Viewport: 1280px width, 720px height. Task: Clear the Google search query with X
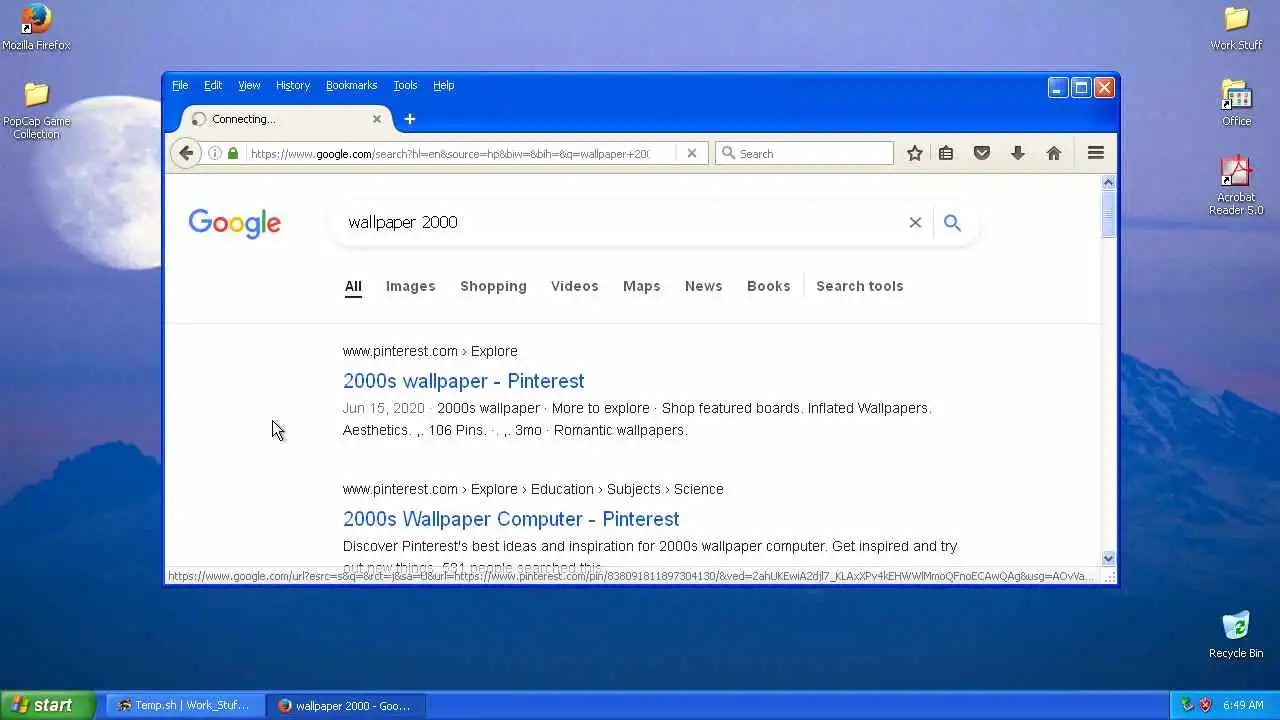[915, 222]
